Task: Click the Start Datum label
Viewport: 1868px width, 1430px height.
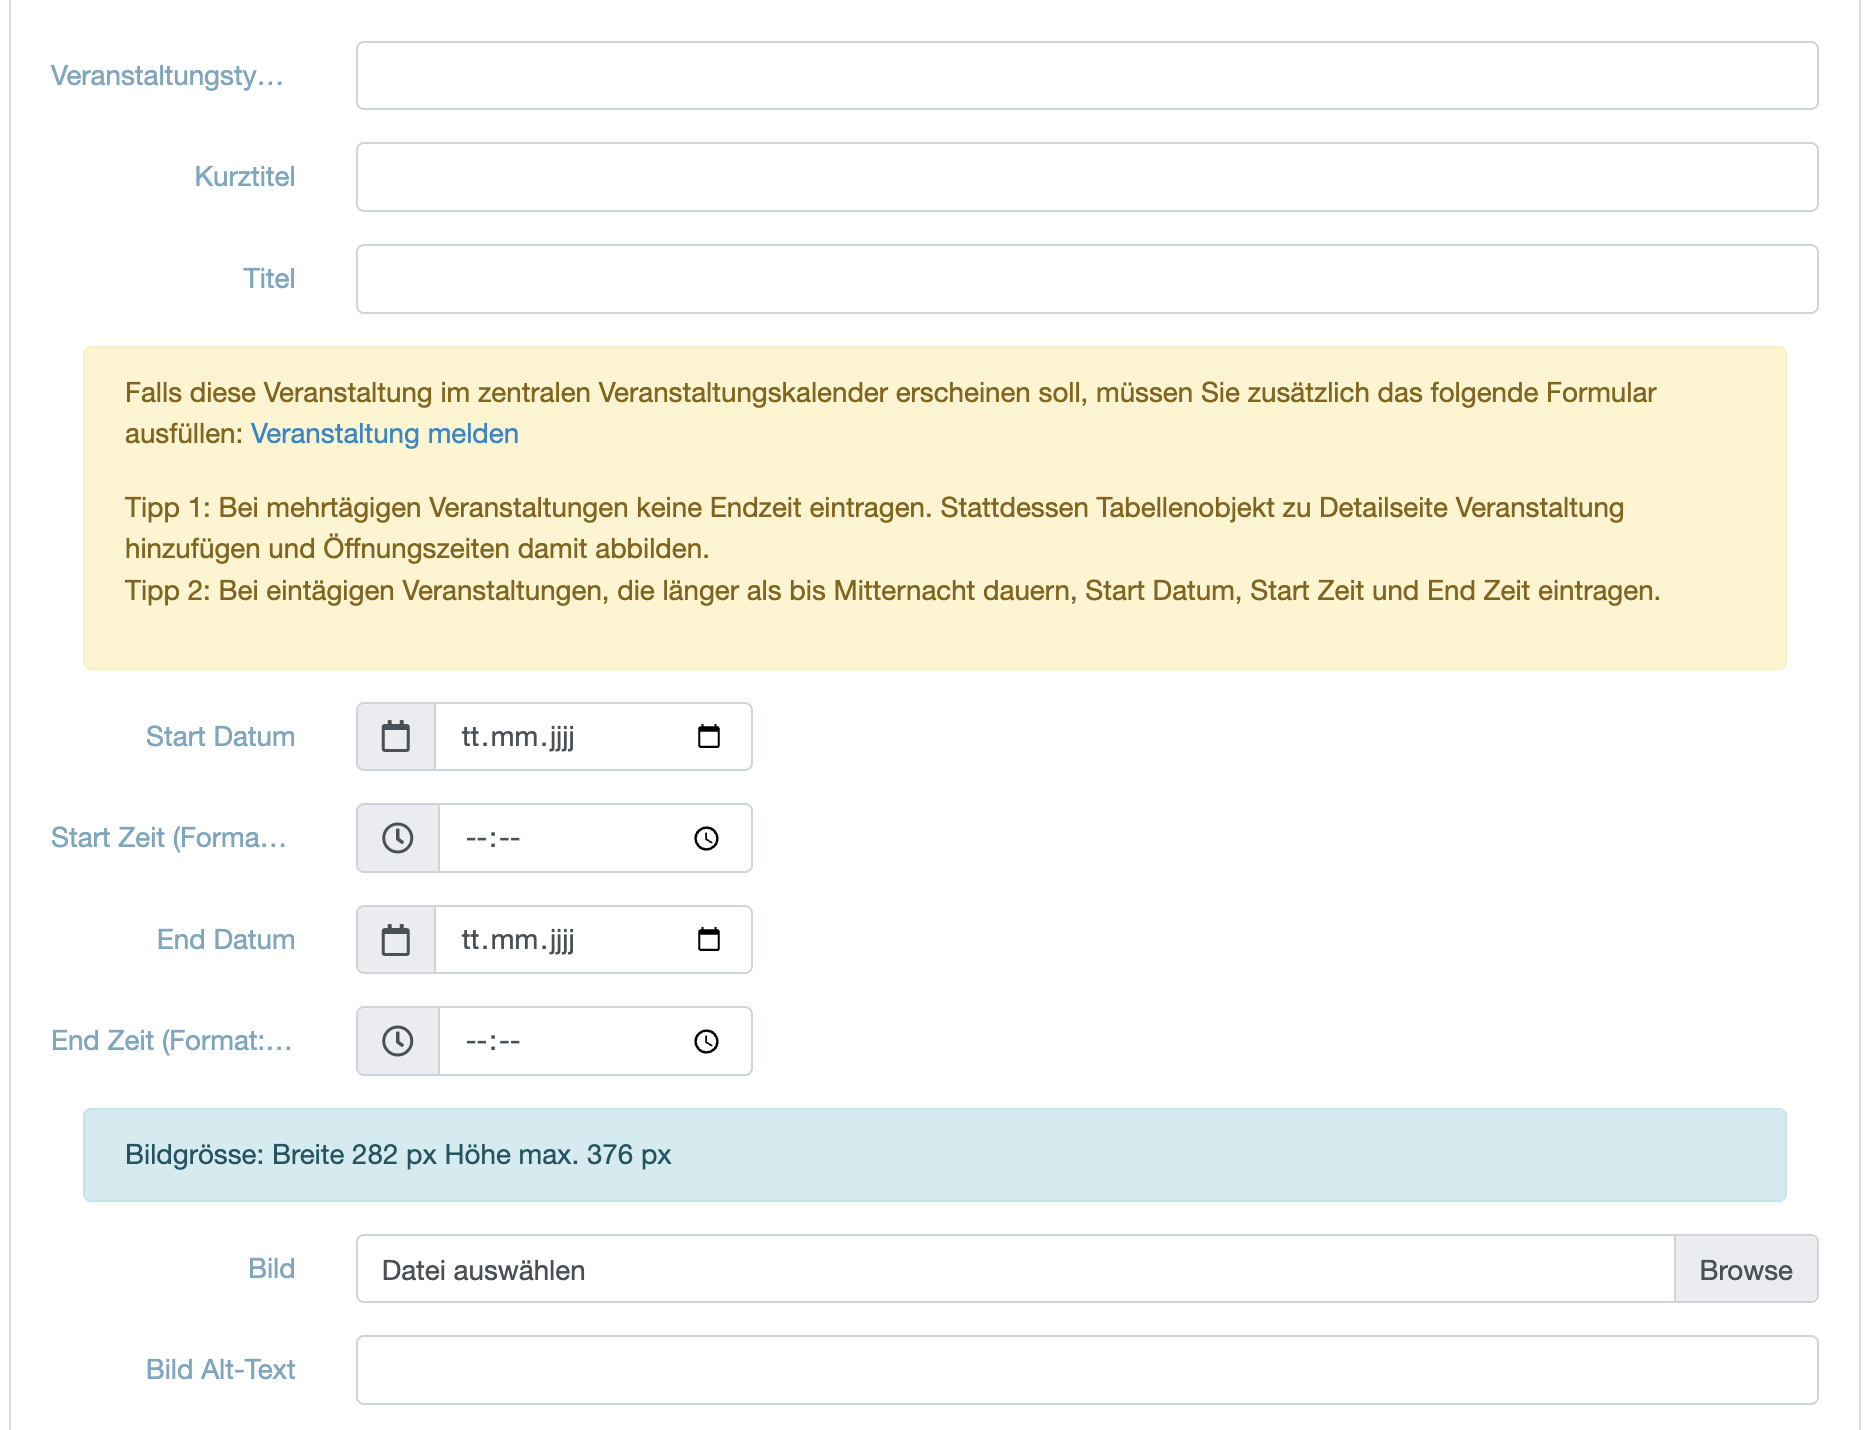Action: (x=220, y=737)
